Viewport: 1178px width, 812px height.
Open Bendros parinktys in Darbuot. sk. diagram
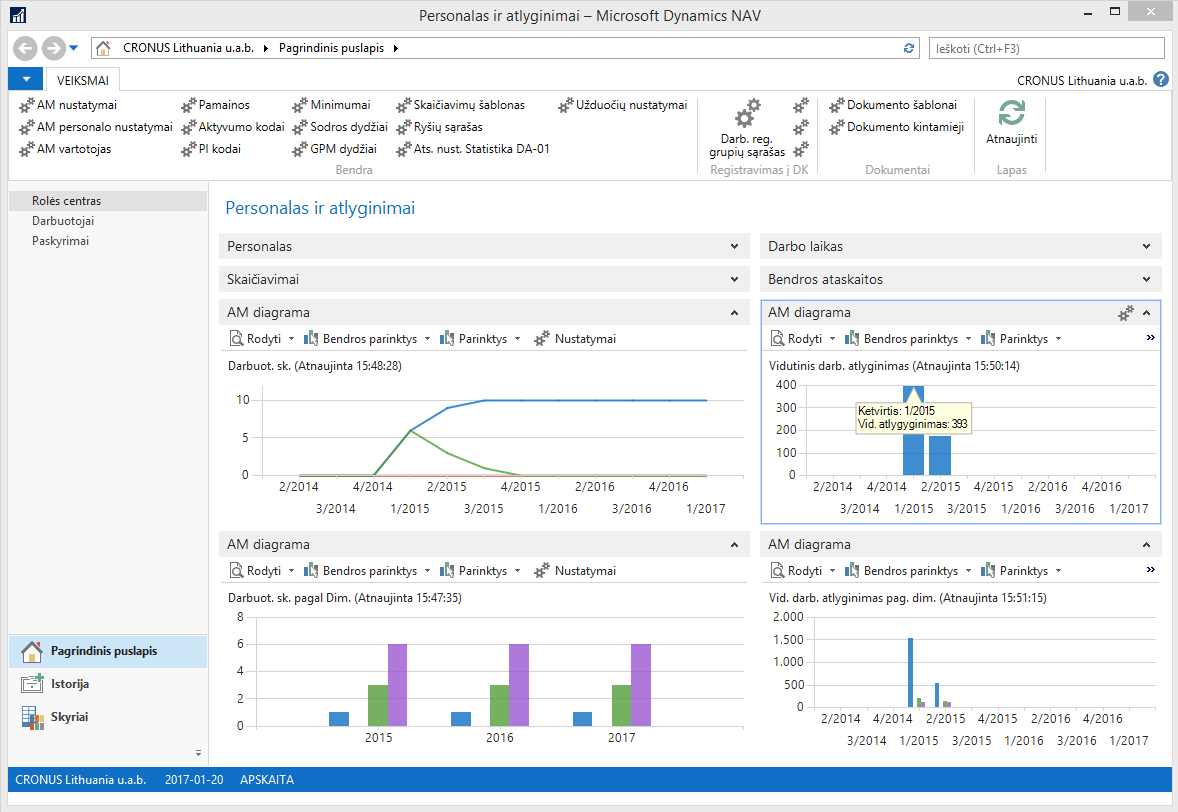click(x=367, y=339)
